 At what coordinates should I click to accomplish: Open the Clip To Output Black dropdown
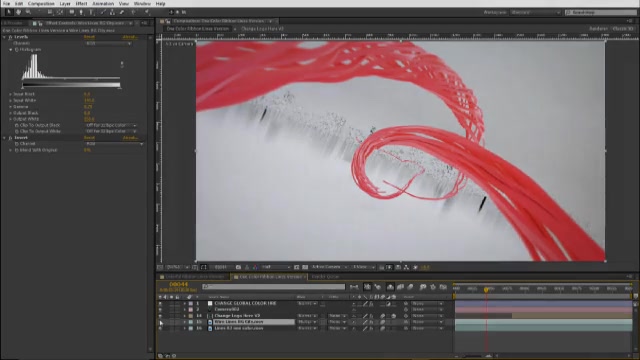point(111,125)
